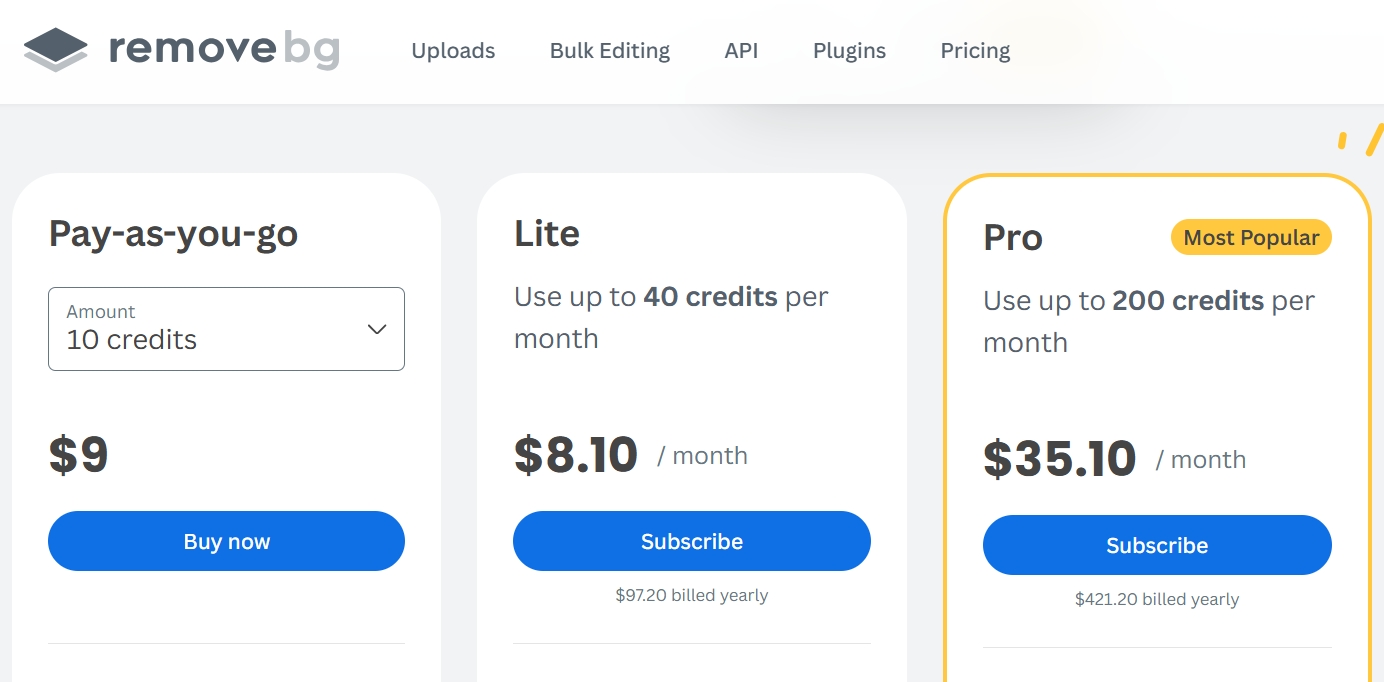Select Pricing in the top navigation

pyautogui.click(x=975, y=51)
